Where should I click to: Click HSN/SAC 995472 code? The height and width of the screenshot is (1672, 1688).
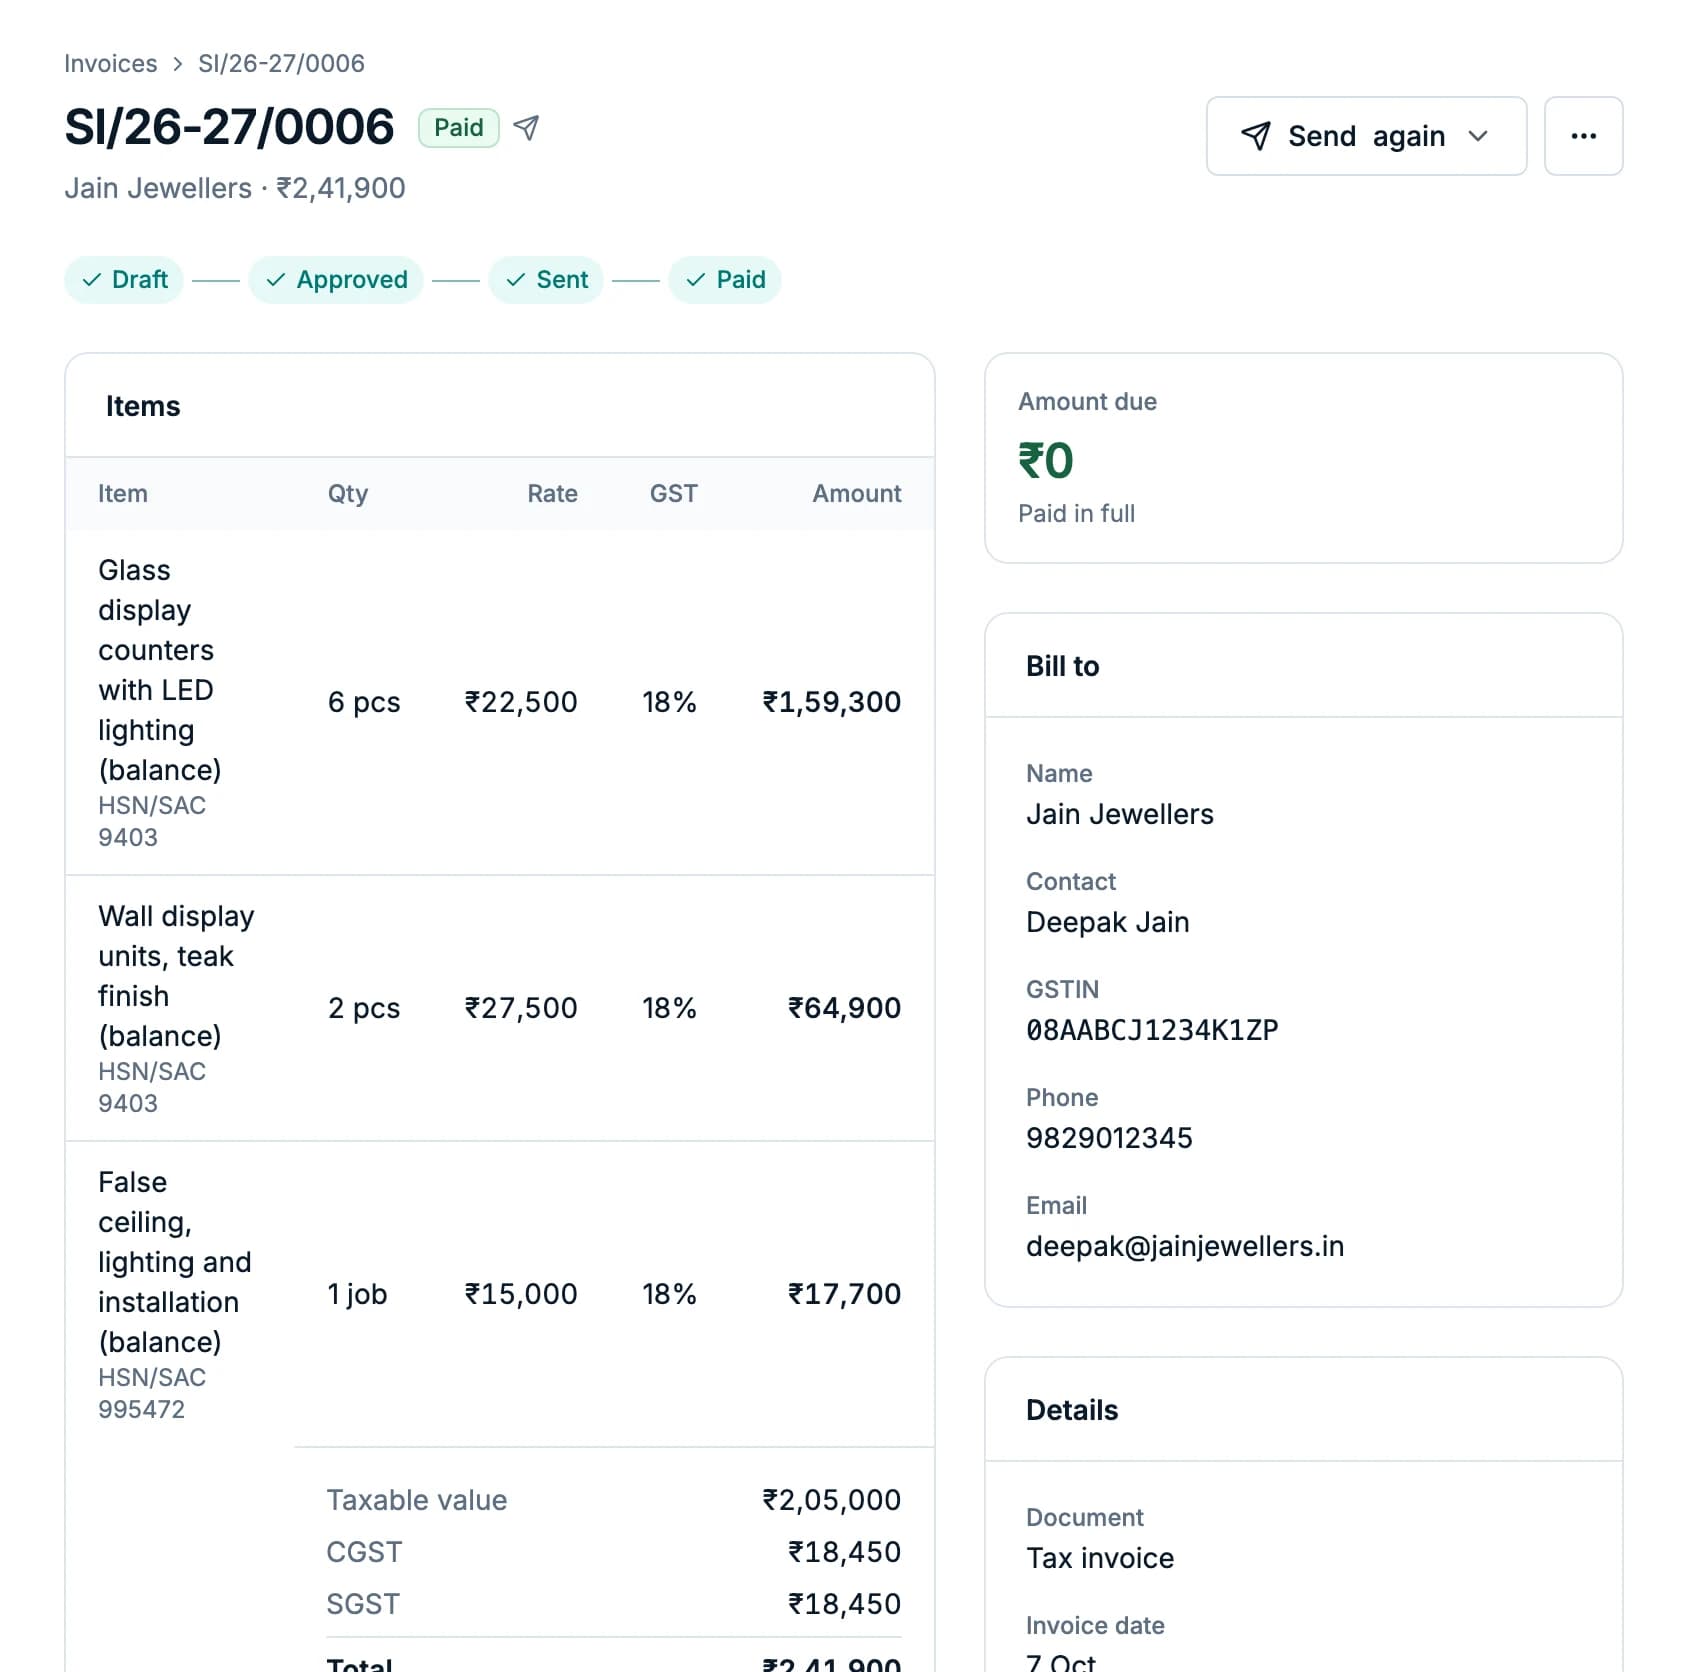152,1393
